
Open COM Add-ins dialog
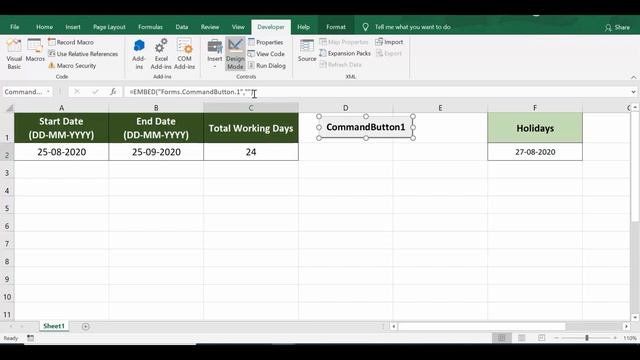tap(184, 54)
